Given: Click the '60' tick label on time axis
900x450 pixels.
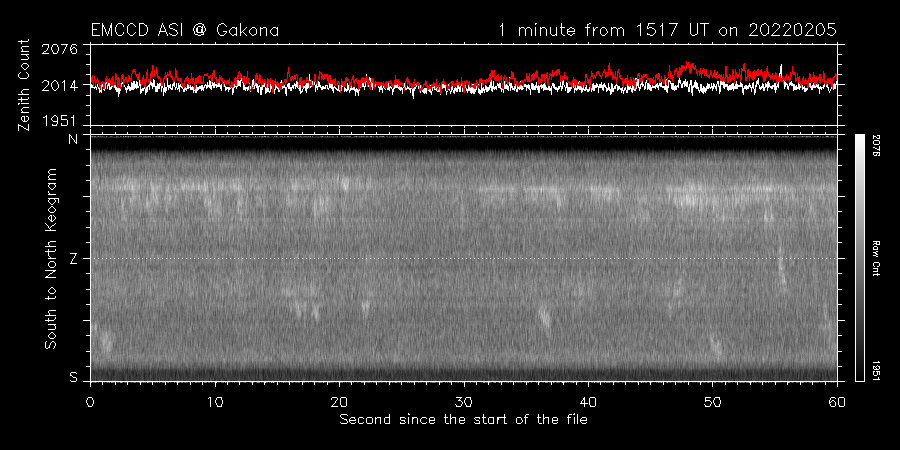Looking at the screenshot, I should 837,402.
